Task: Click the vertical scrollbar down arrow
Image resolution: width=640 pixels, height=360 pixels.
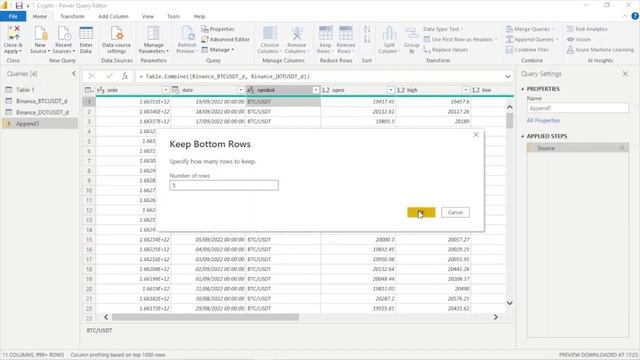Action: click(x=509, y=303)
